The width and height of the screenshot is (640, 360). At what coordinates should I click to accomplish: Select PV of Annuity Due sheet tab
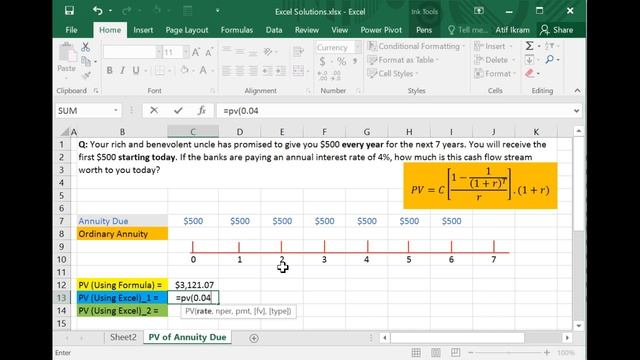(187, 337)
